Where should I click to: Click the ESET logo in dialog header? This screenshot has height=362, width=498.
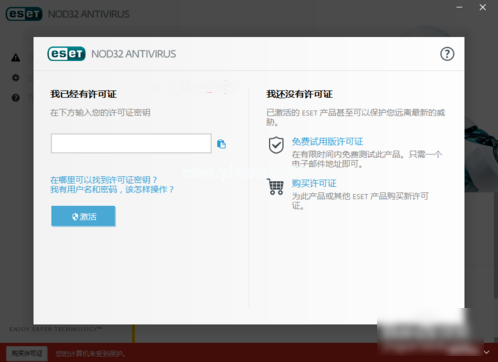66,54
